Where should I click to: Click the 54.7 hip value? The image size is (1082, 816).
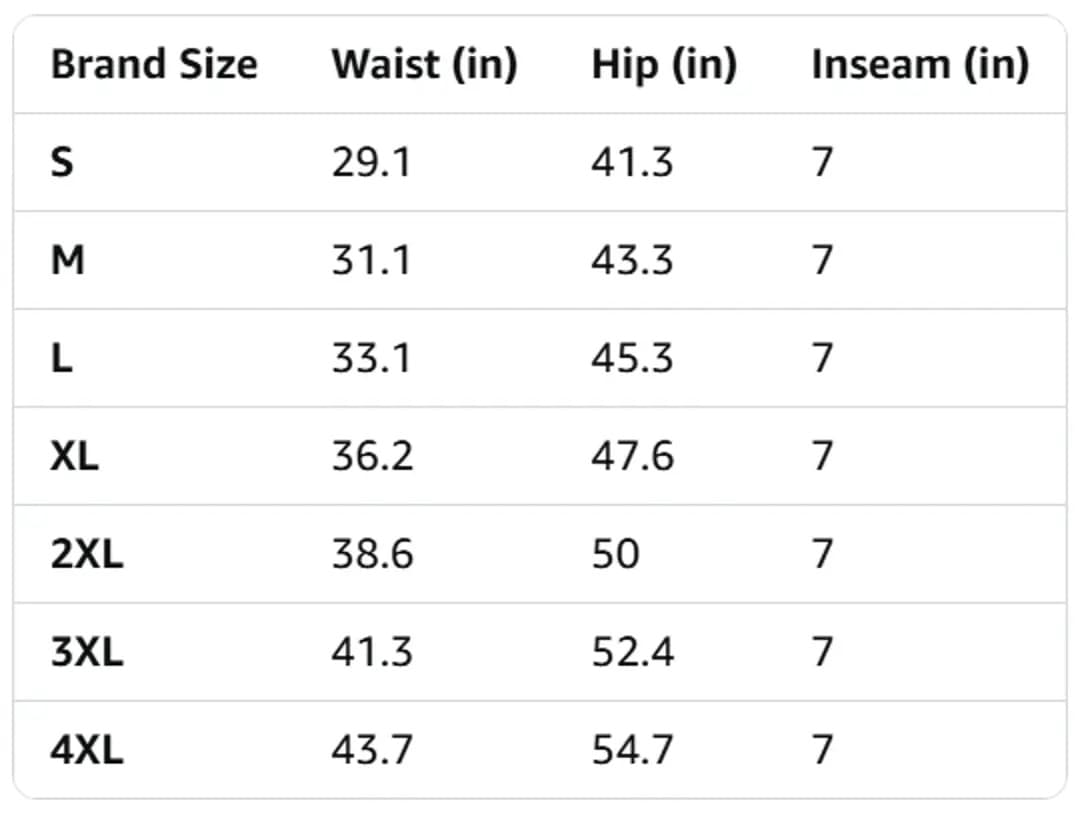632,750
